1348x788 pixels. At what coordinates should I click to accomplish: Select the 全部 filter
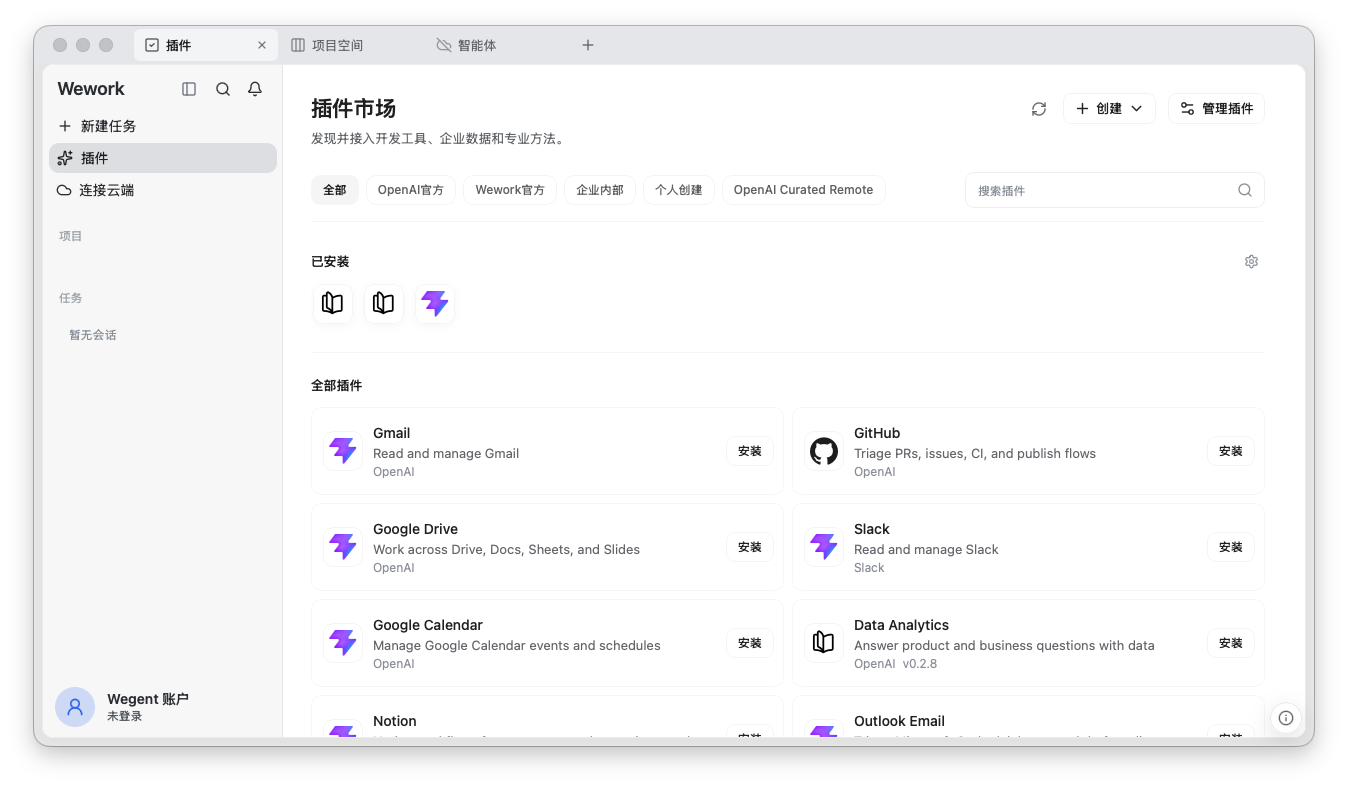(335, 190)
